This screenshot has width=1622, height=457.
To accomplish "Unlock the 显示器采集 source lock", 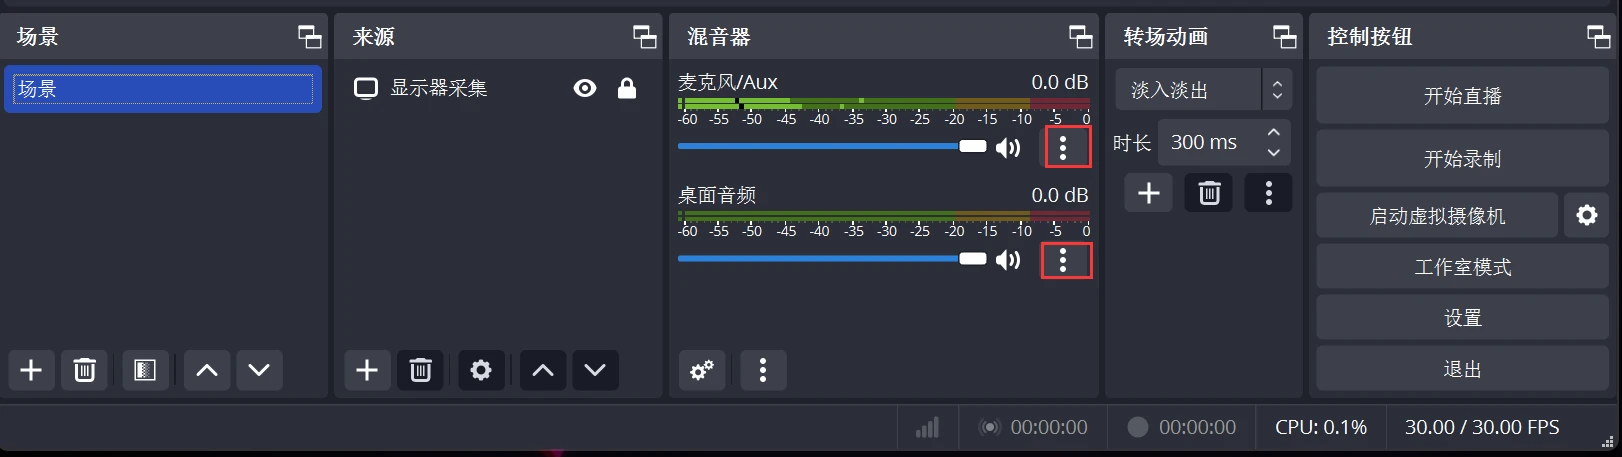I will 627,89.
